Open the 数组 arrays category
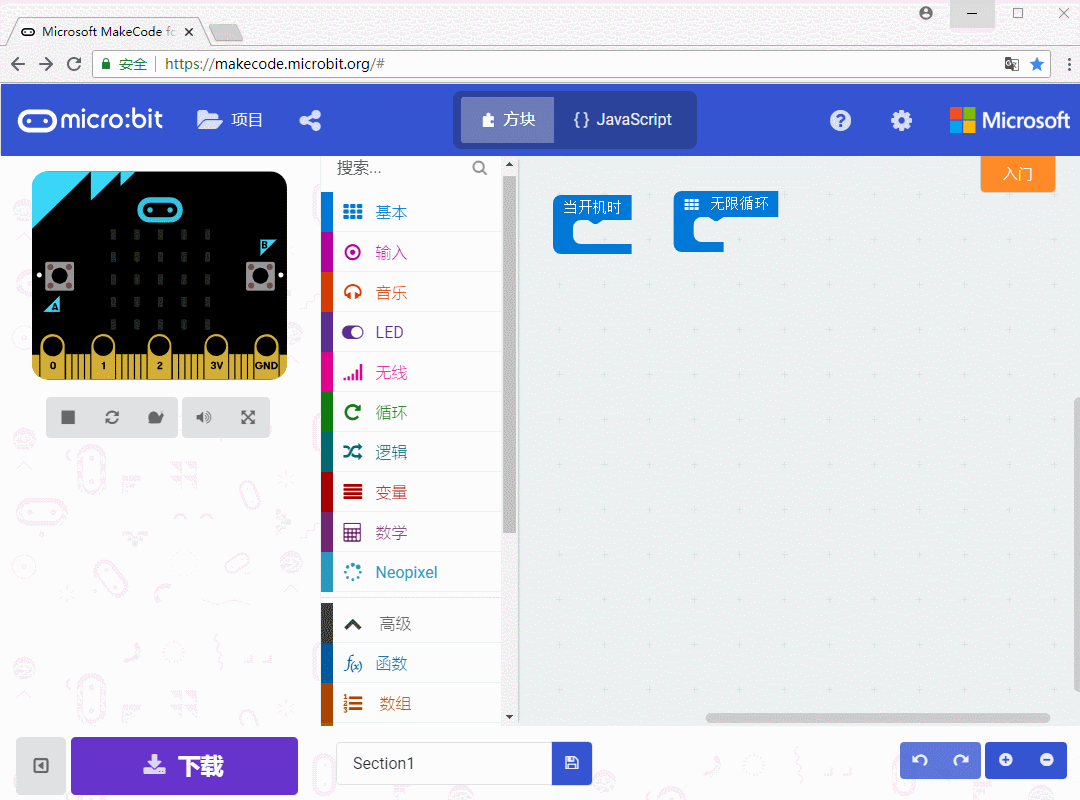 tap(412, 704)
